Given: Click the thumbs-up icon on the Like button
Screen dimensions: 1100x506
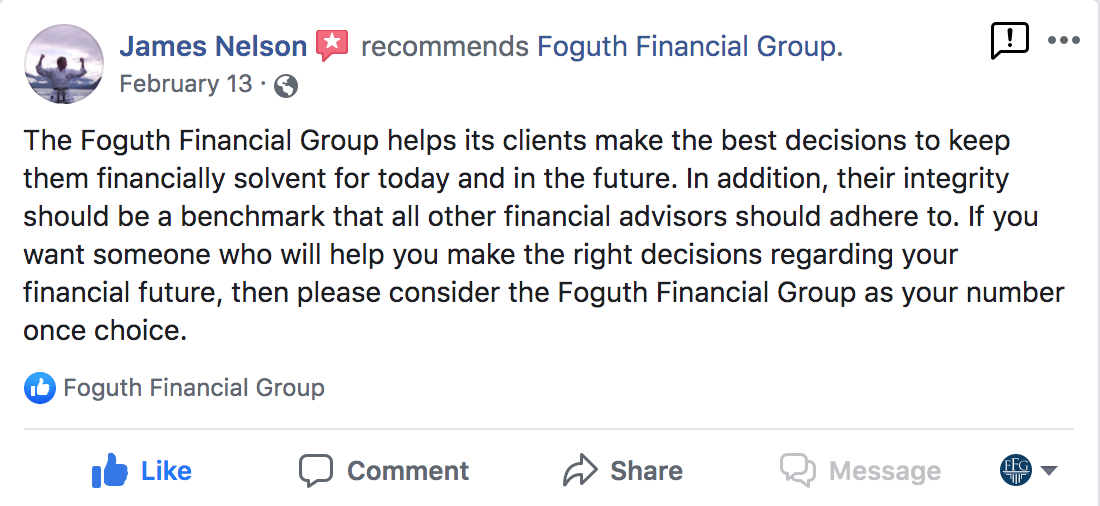Looking at the screenshot, I should 110,470.
